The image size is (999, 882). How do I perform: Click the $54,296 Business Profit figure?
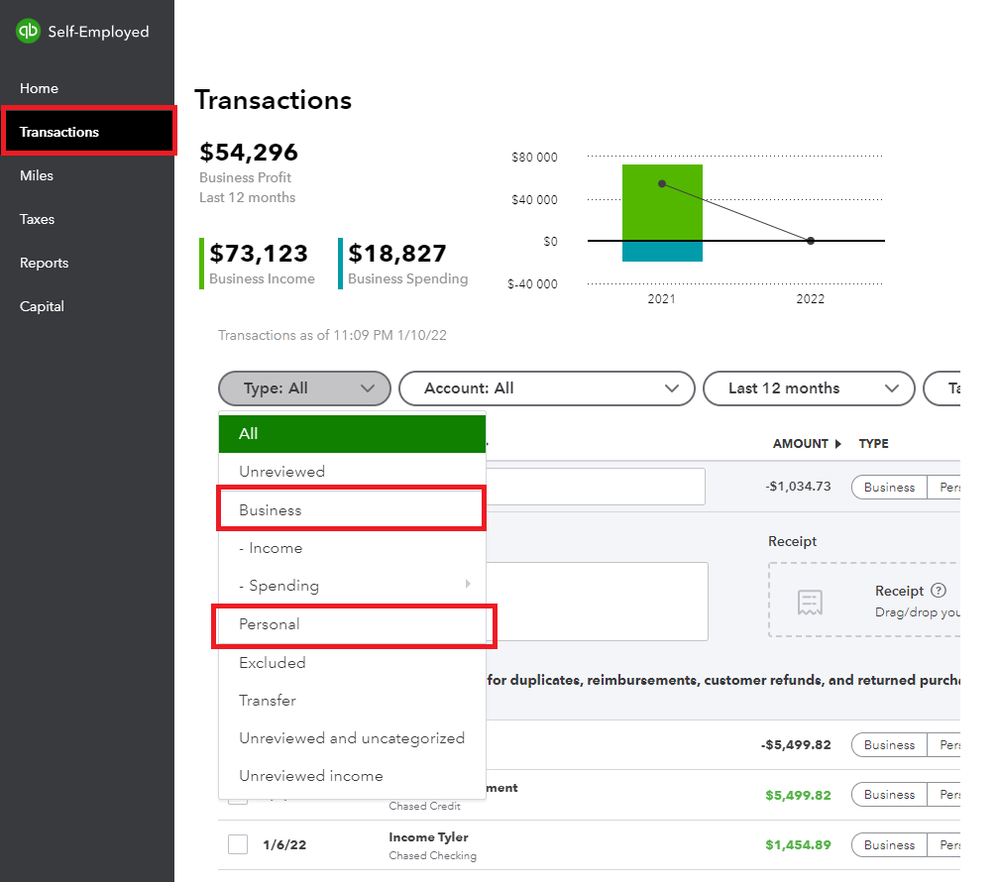coord(248,152)
